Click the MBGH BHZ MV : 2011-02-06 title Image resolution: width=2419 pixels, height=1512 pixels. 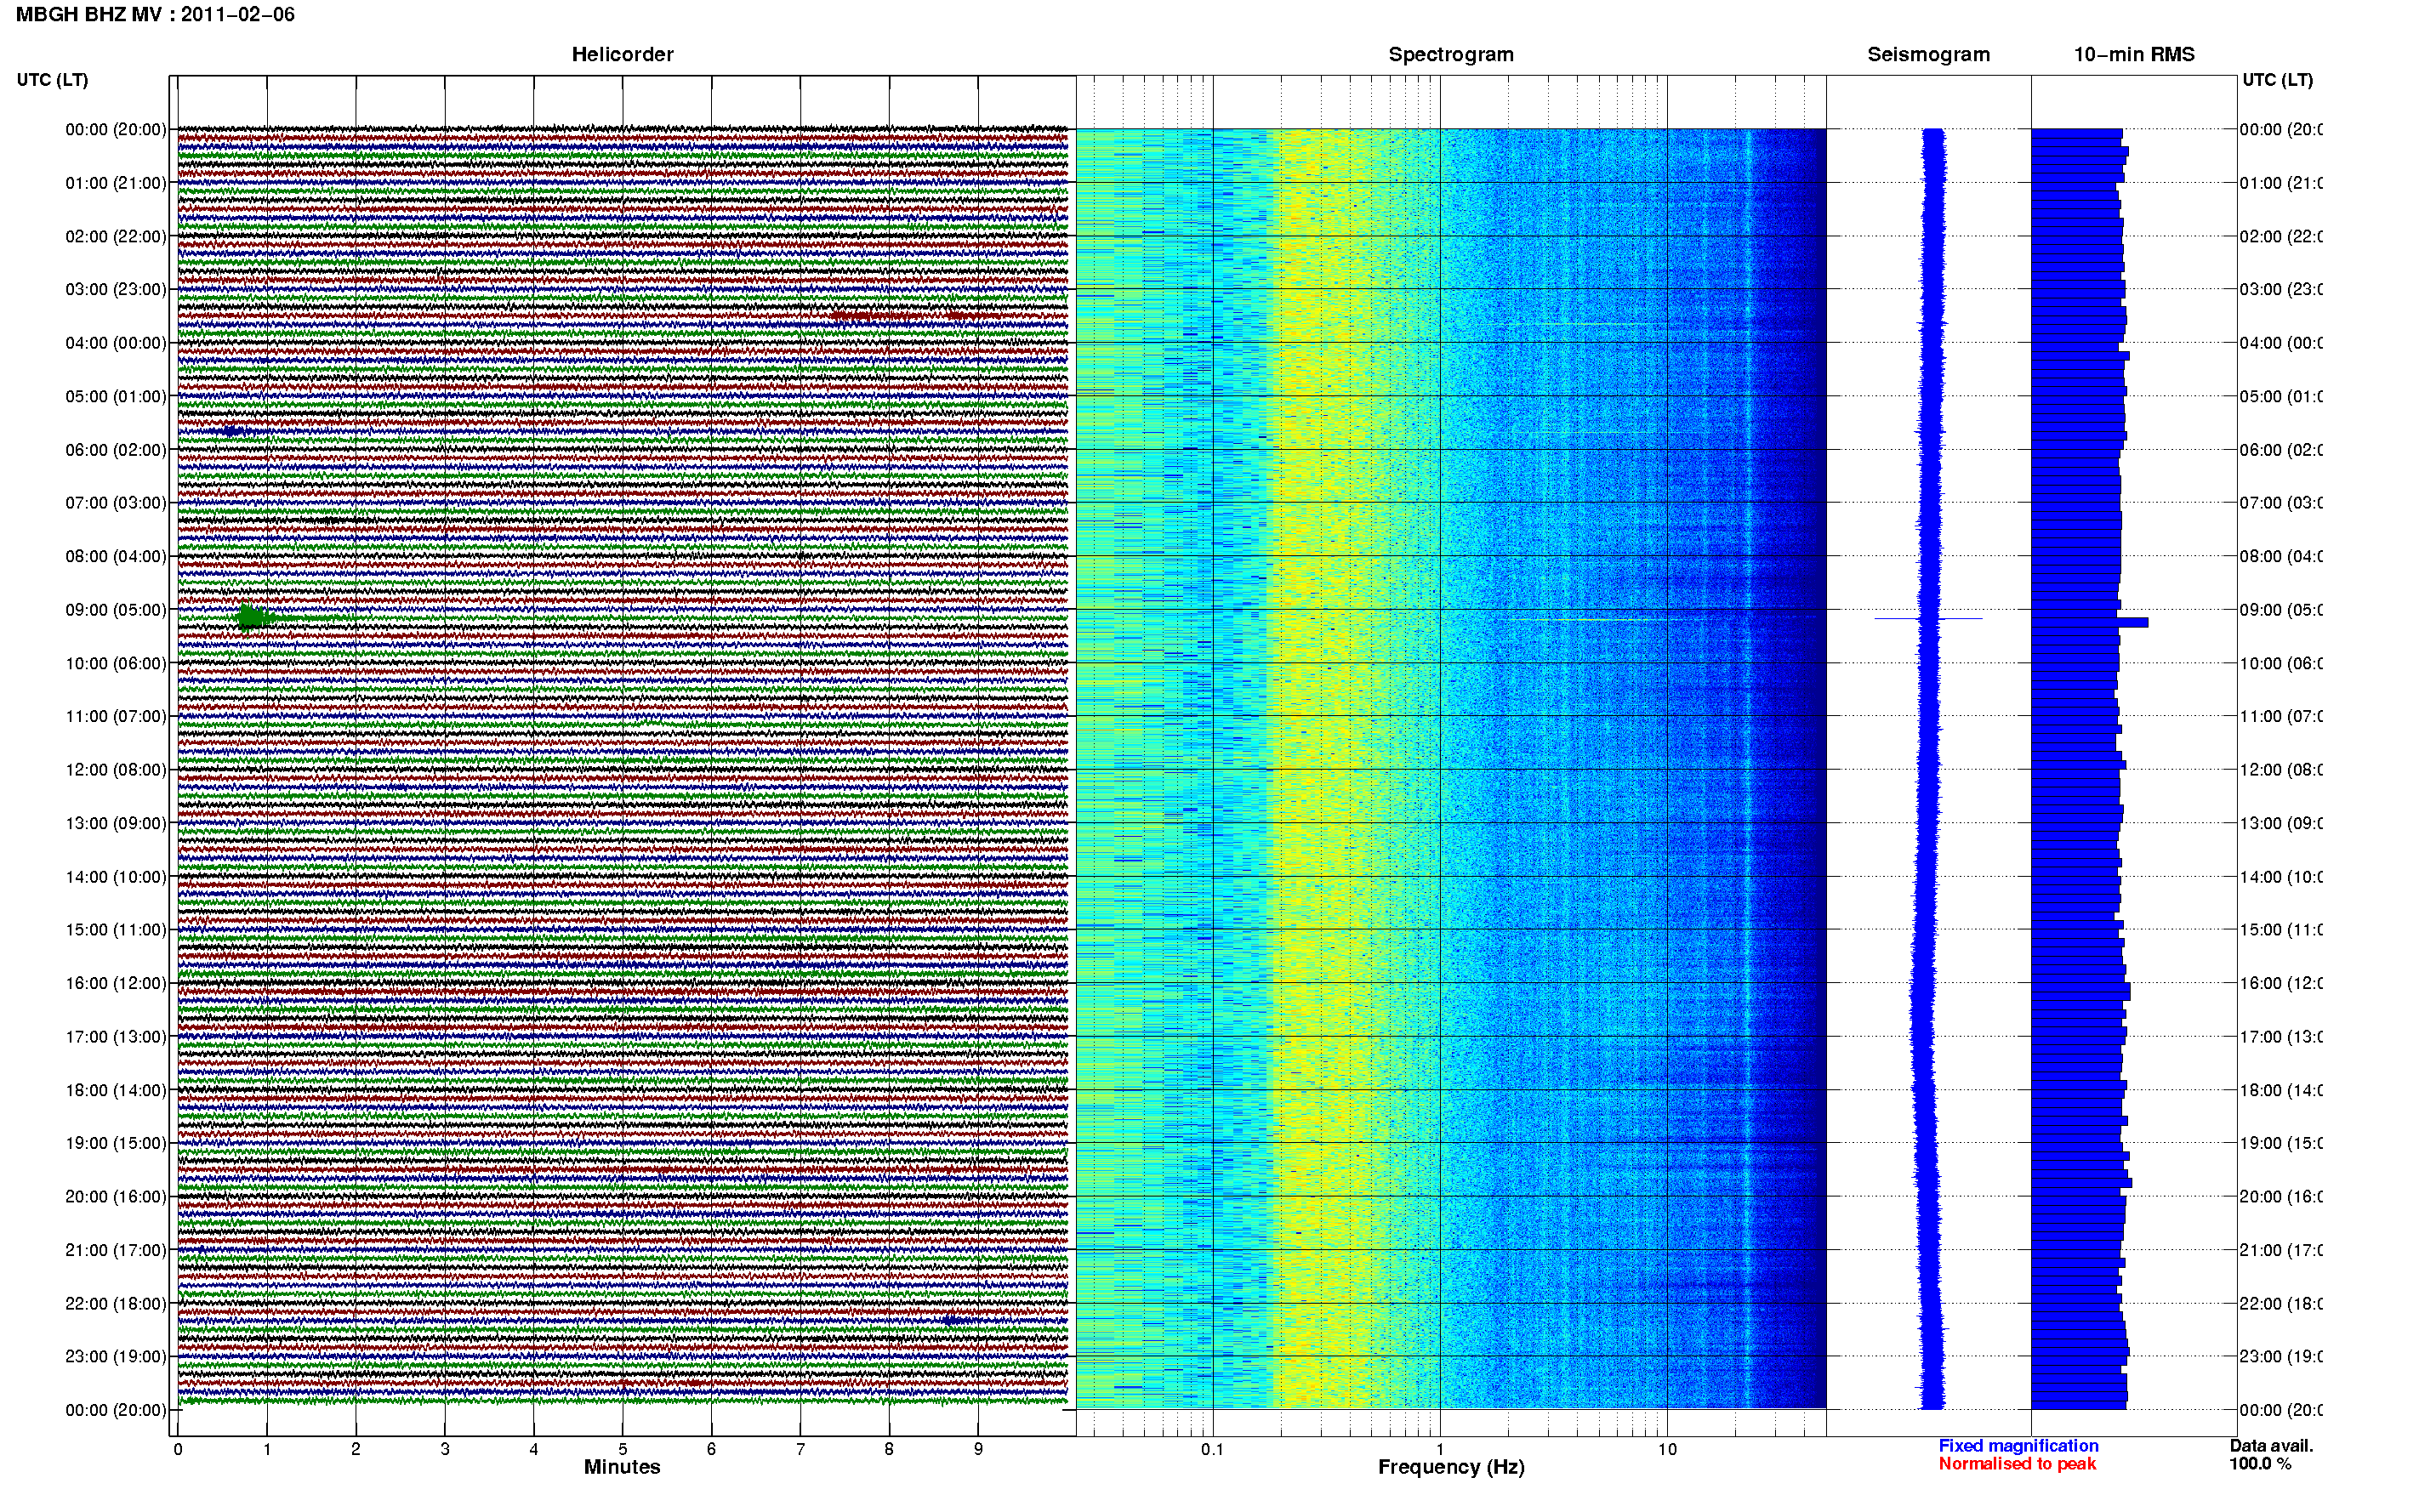point(155,14)
